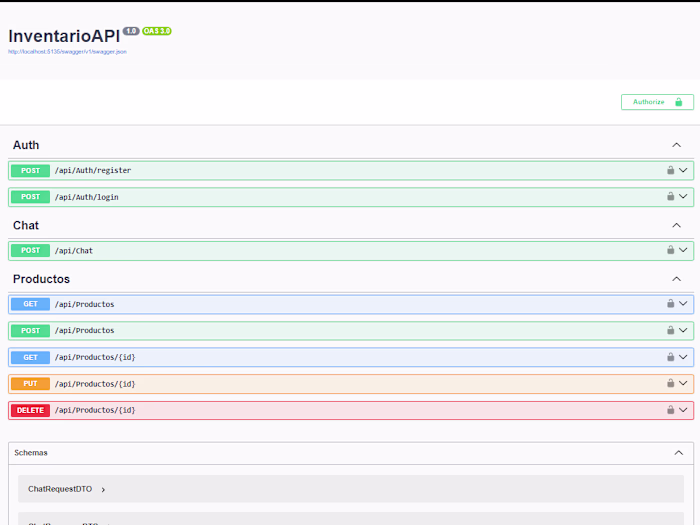Image resolution: width=700 pixels, height=525 pixels.
Task: Click the 1.0 version badge
Action: (x=131, y=31)
